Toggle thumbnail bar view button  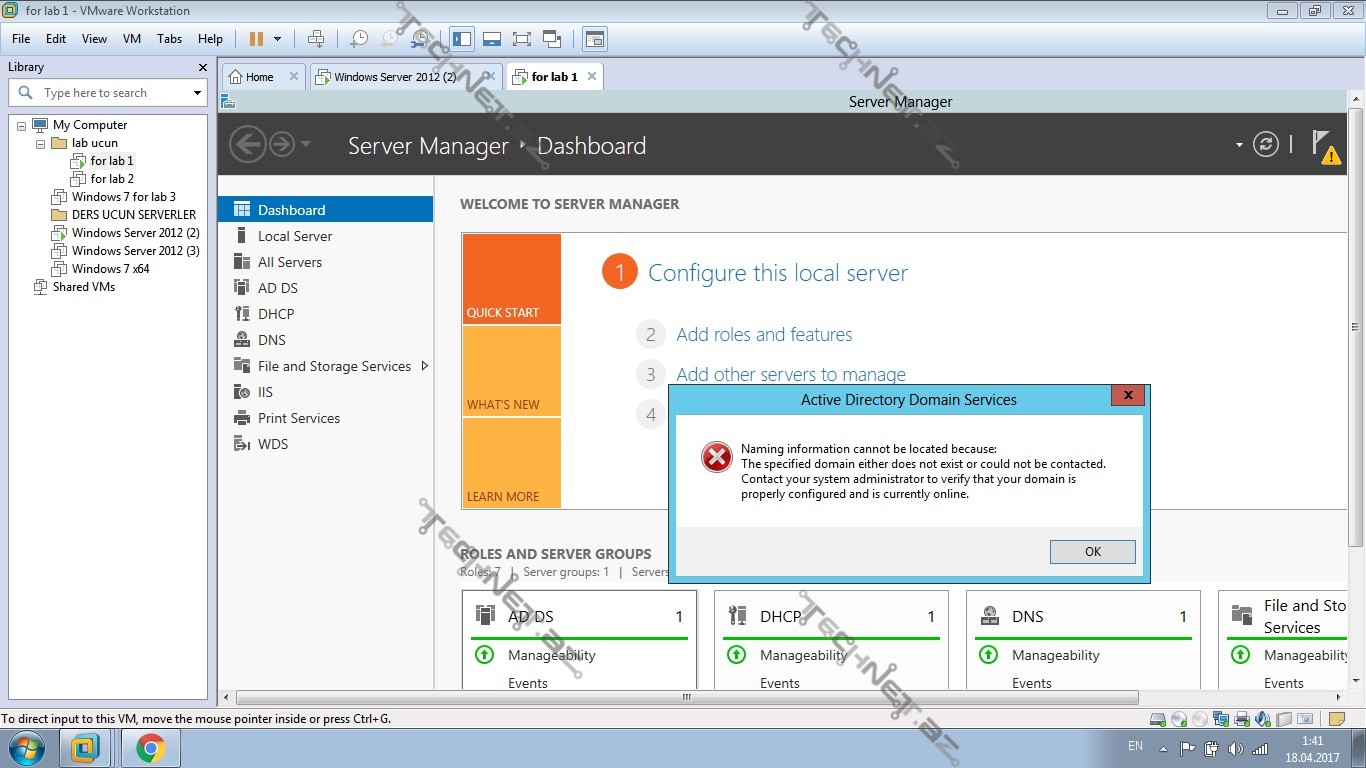pos(491,39)
